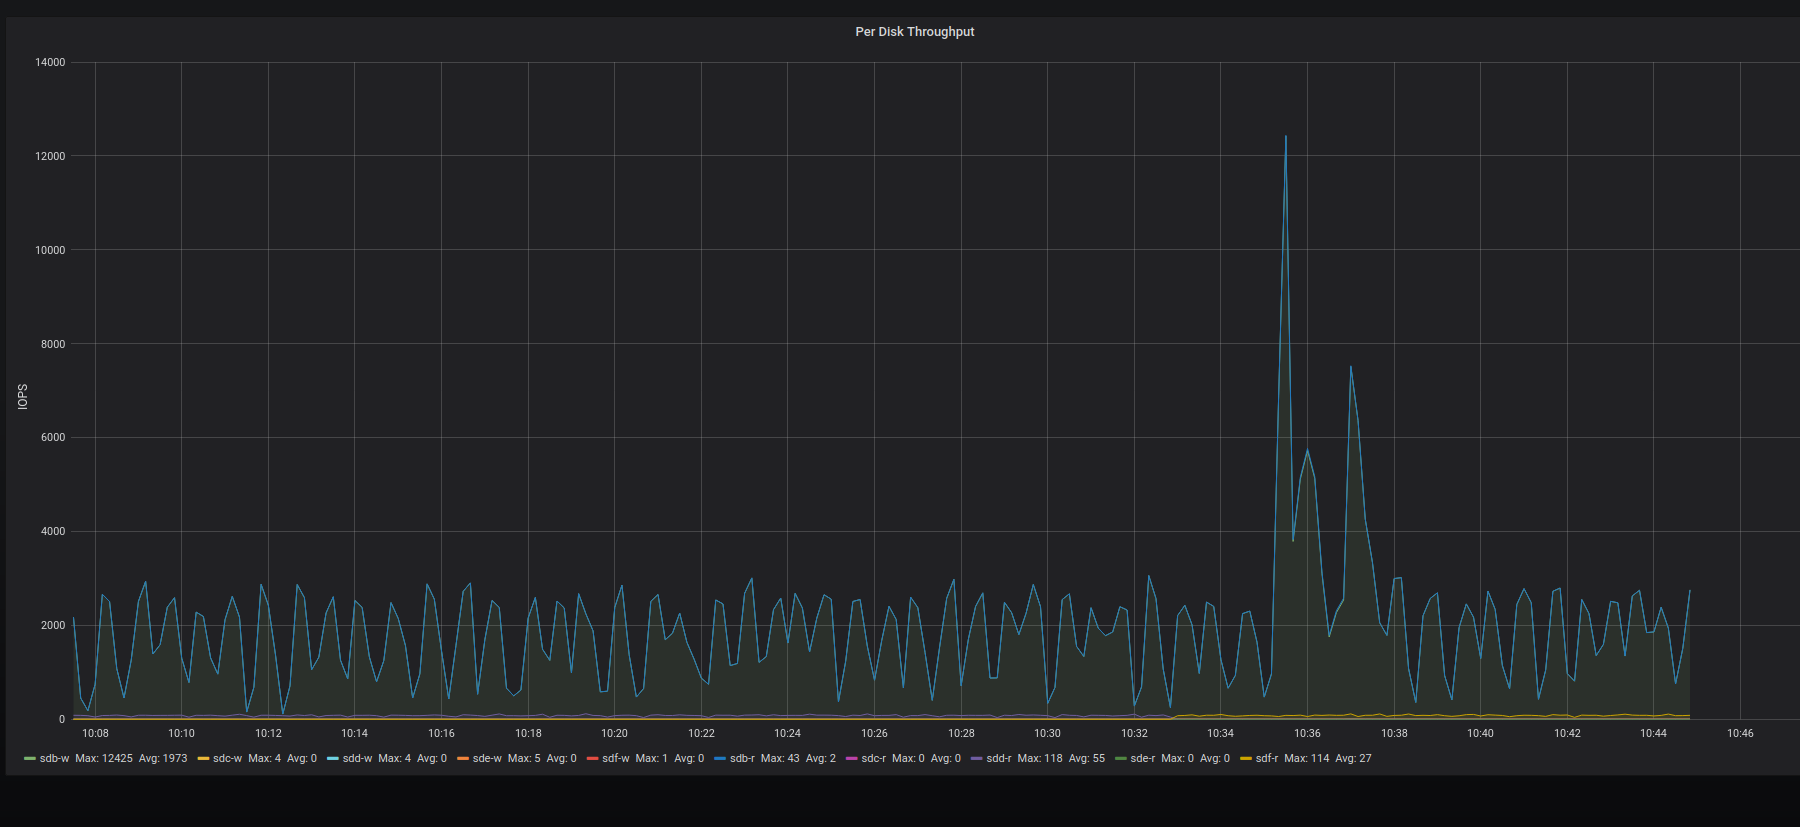Open the Per Disk Throughput panel menu
The width and height of the screenshot is (1800, 827).
[914, 32]
